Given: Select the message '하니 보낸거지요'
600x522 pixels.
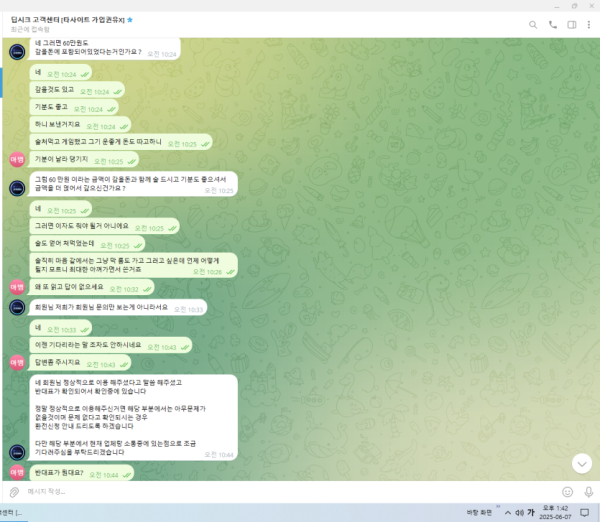Looking at the screenshot, I should [80, 125].
